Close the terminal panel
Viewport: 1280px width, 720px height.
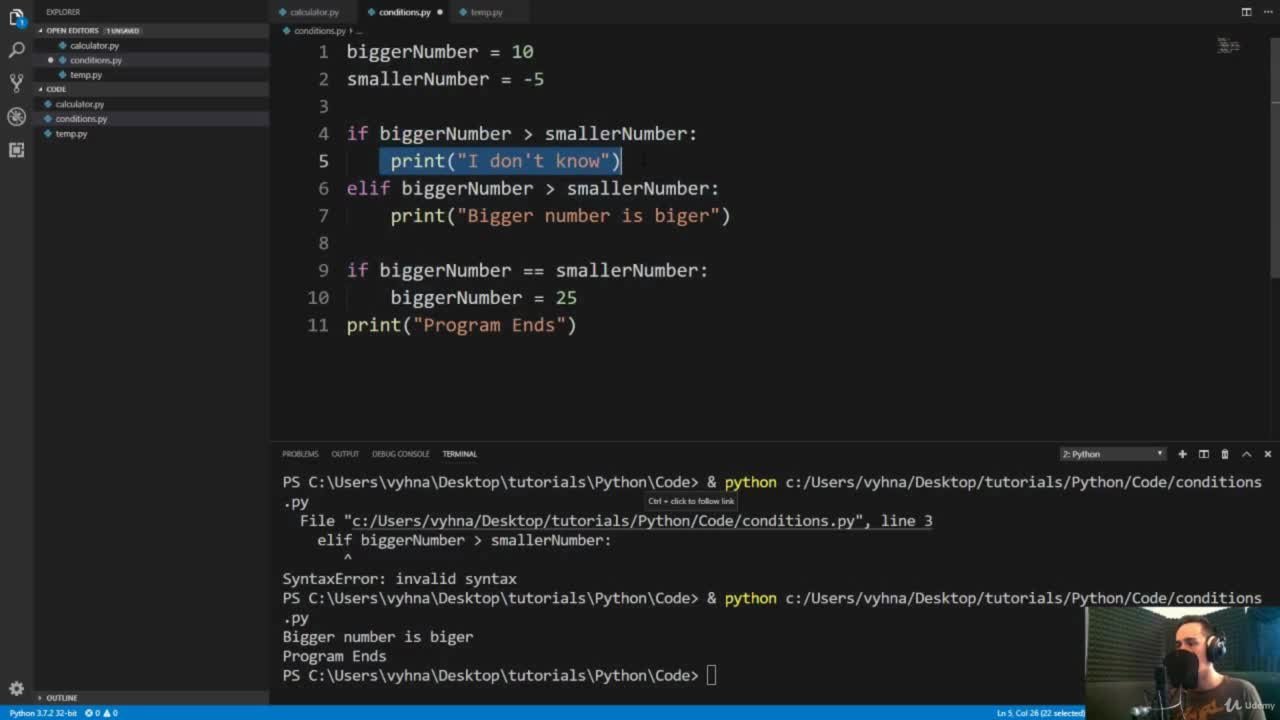tap(1267, 454)
